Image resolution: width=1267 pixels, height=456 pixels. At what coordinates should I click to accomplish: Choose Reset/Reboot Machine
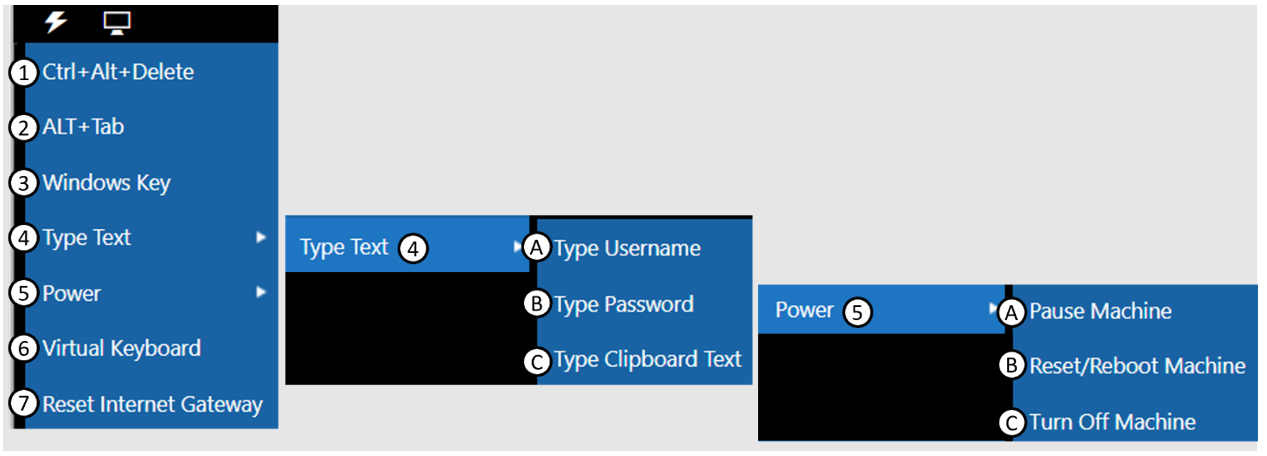pos(1137,366)
